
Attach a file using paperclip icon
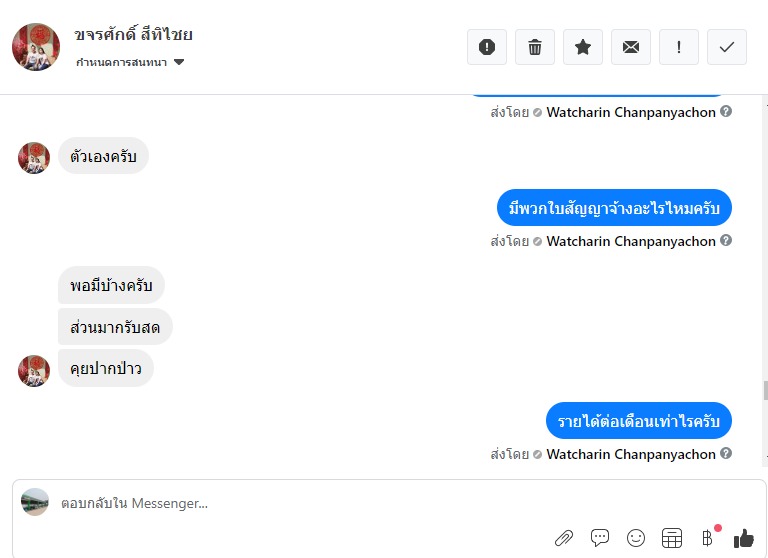coord(564,538)
